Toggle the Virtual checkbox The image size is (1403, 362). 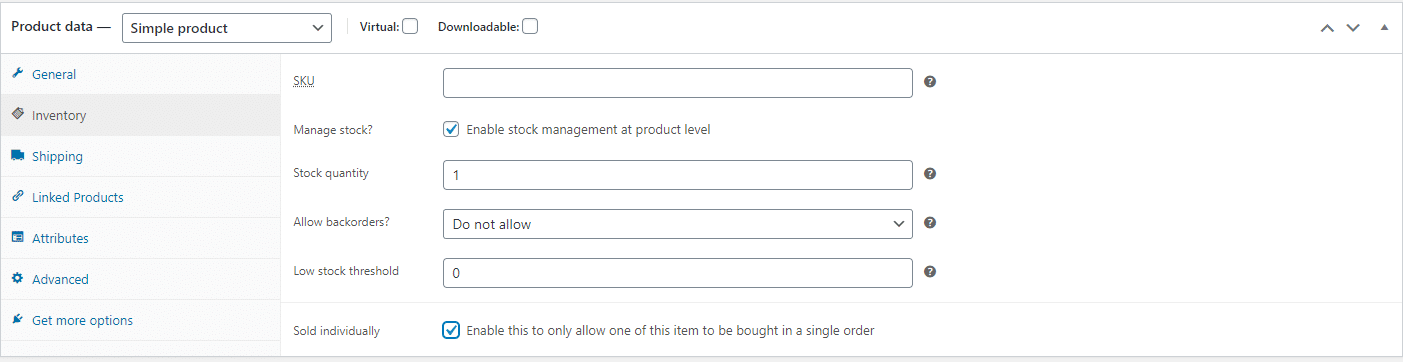pos(410,27)
